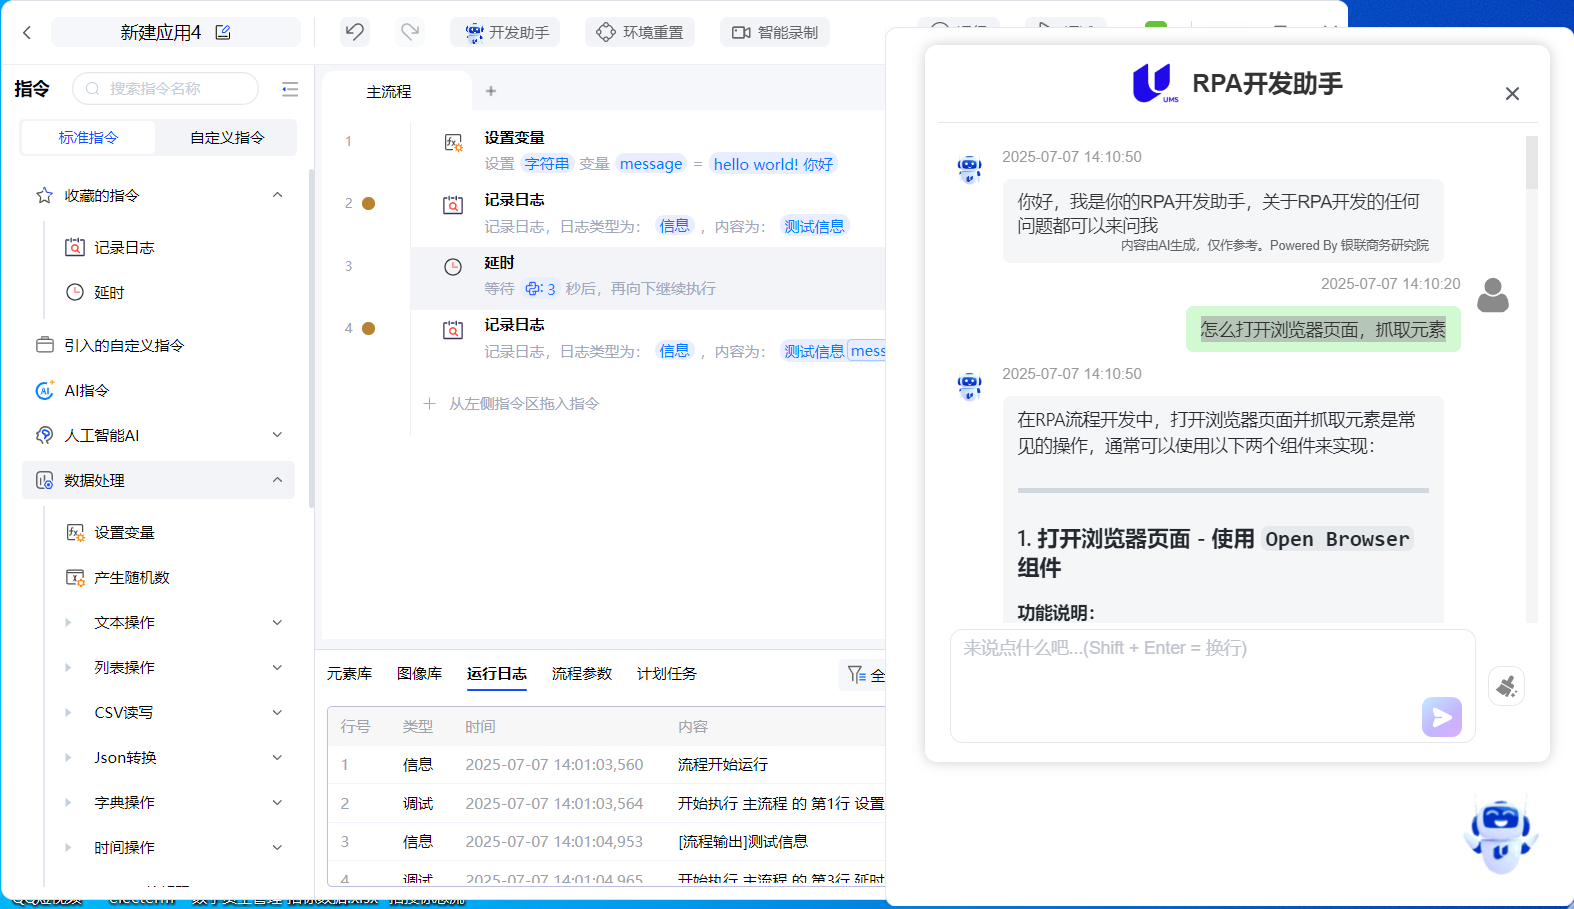Click the collapse list icon beside search
Screen dimensions: 1574x909
(x=290, y=89)
